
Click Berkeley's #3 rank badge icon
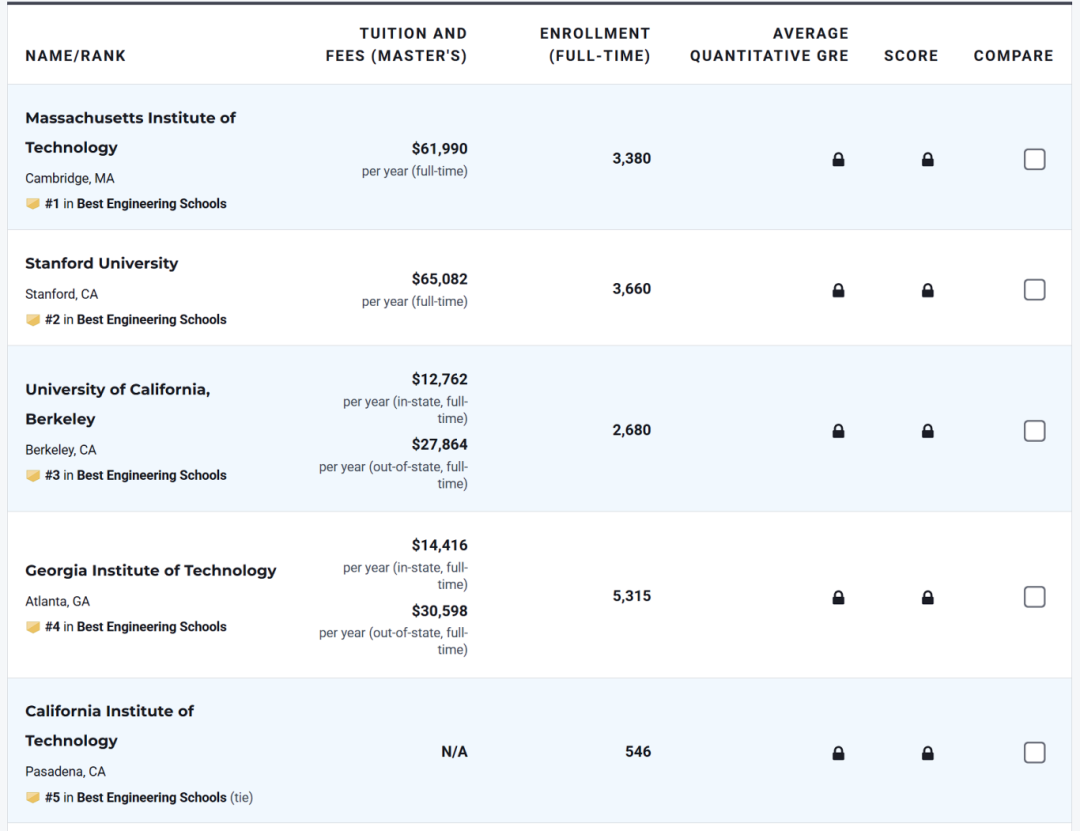[x=32, y=475]
